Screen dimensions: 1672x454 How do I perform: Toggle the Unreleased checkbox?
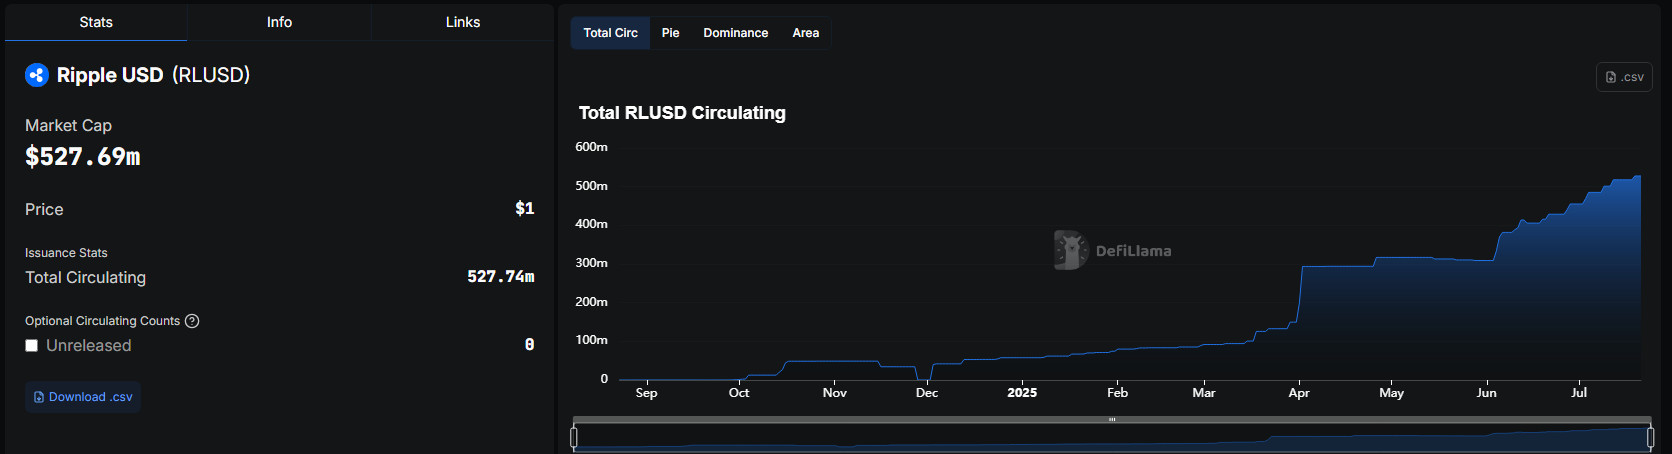[x=32, y=346]
